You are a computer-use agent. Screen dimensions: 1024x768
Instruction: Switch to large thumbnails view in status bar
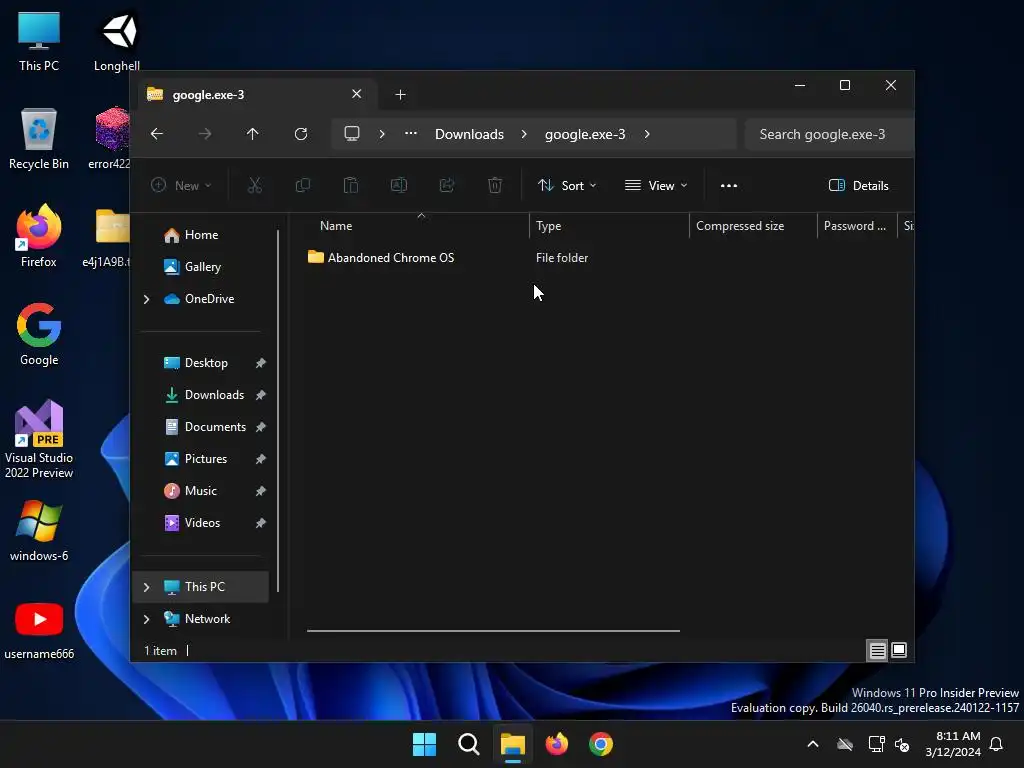899,650
